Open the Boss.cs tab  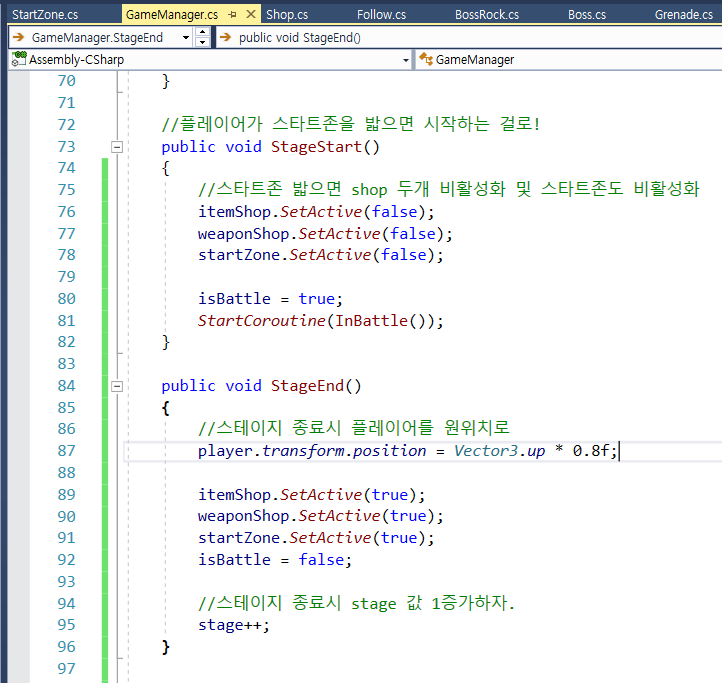point(587,15)
